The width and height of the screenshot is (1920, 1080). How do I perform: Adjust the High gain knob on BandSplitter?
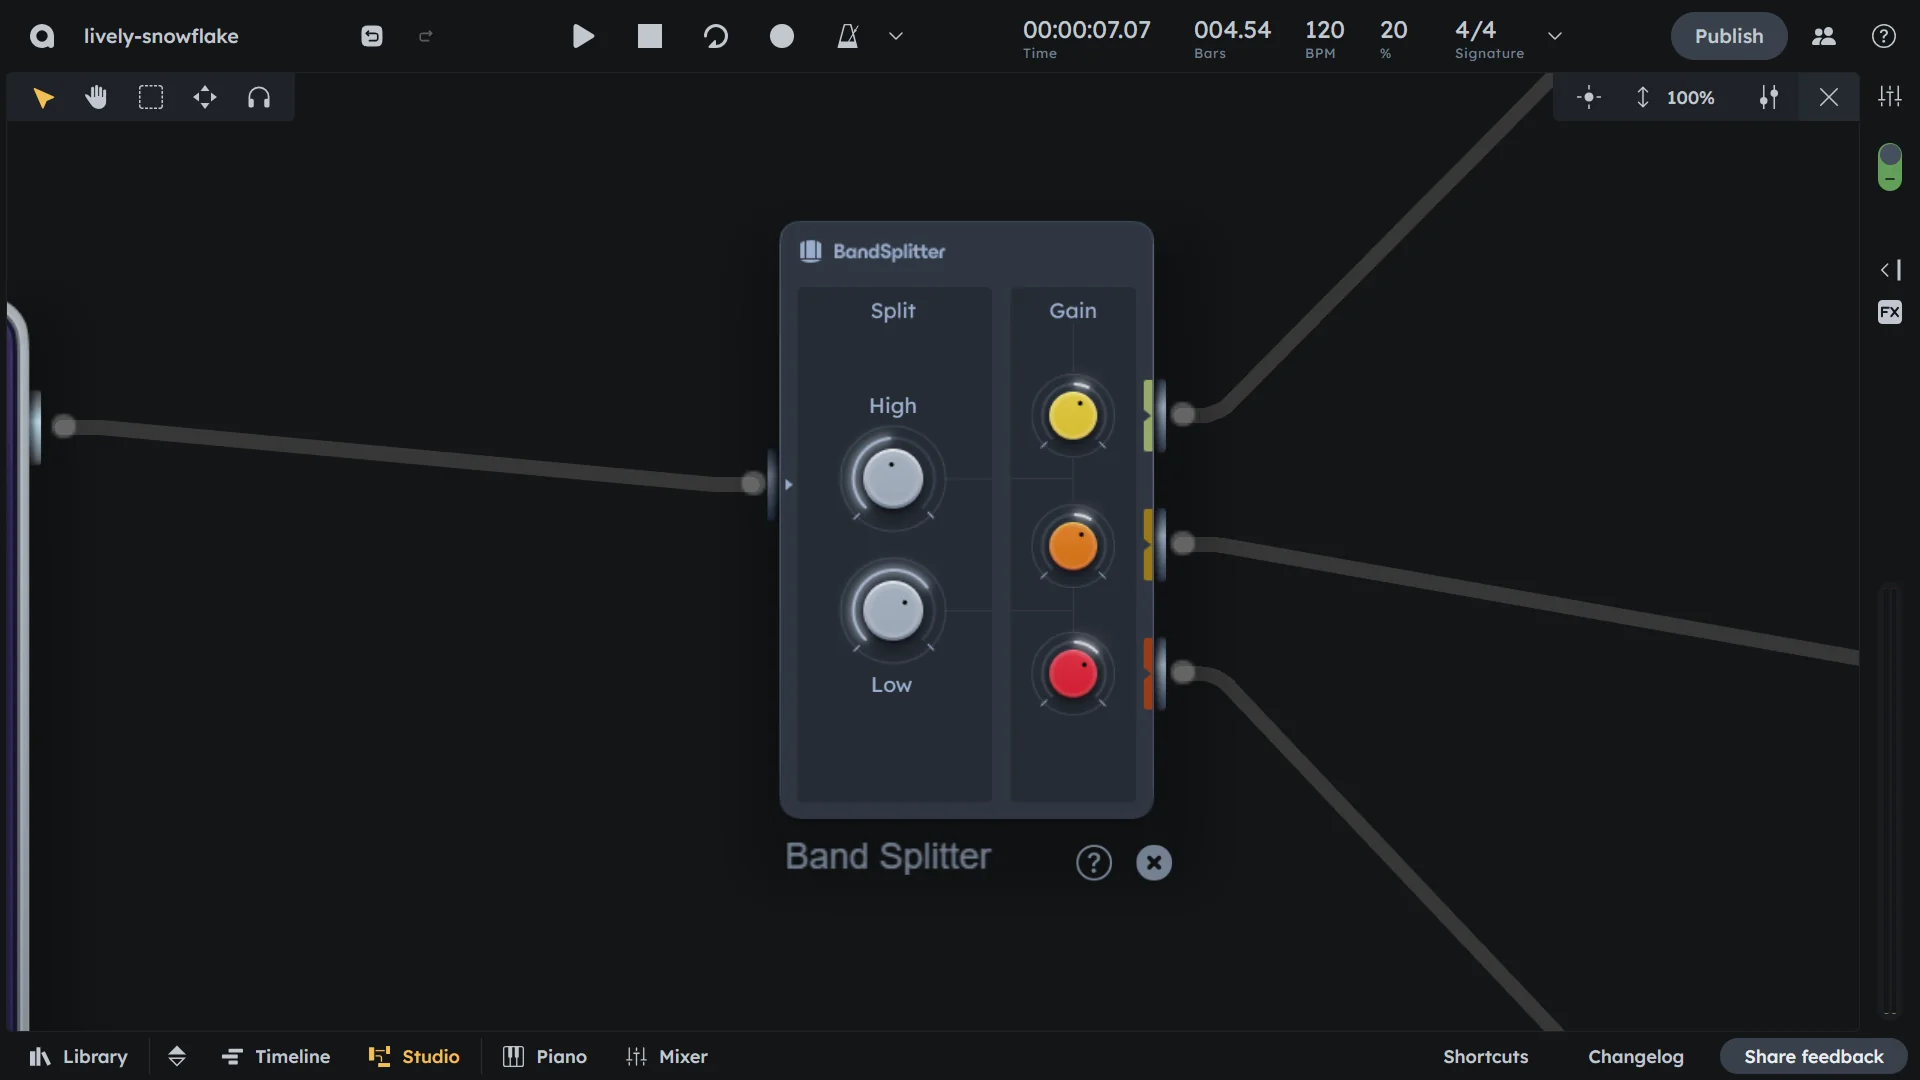[1072, 415]
